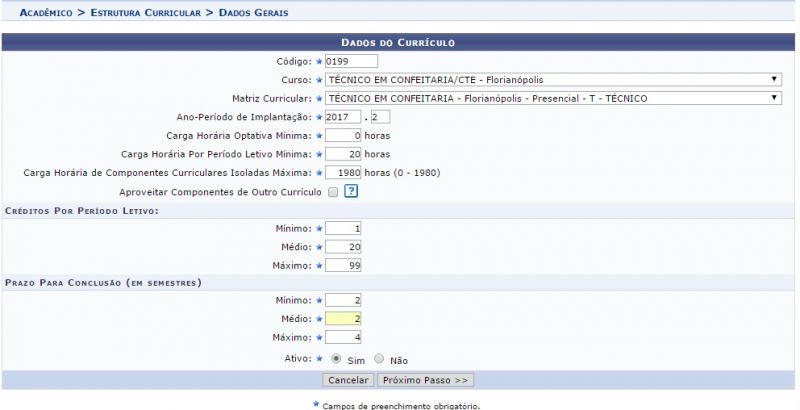Click the implantation period field after the year
The width and height of the screenshot is (800, 410).
(380, 117)
